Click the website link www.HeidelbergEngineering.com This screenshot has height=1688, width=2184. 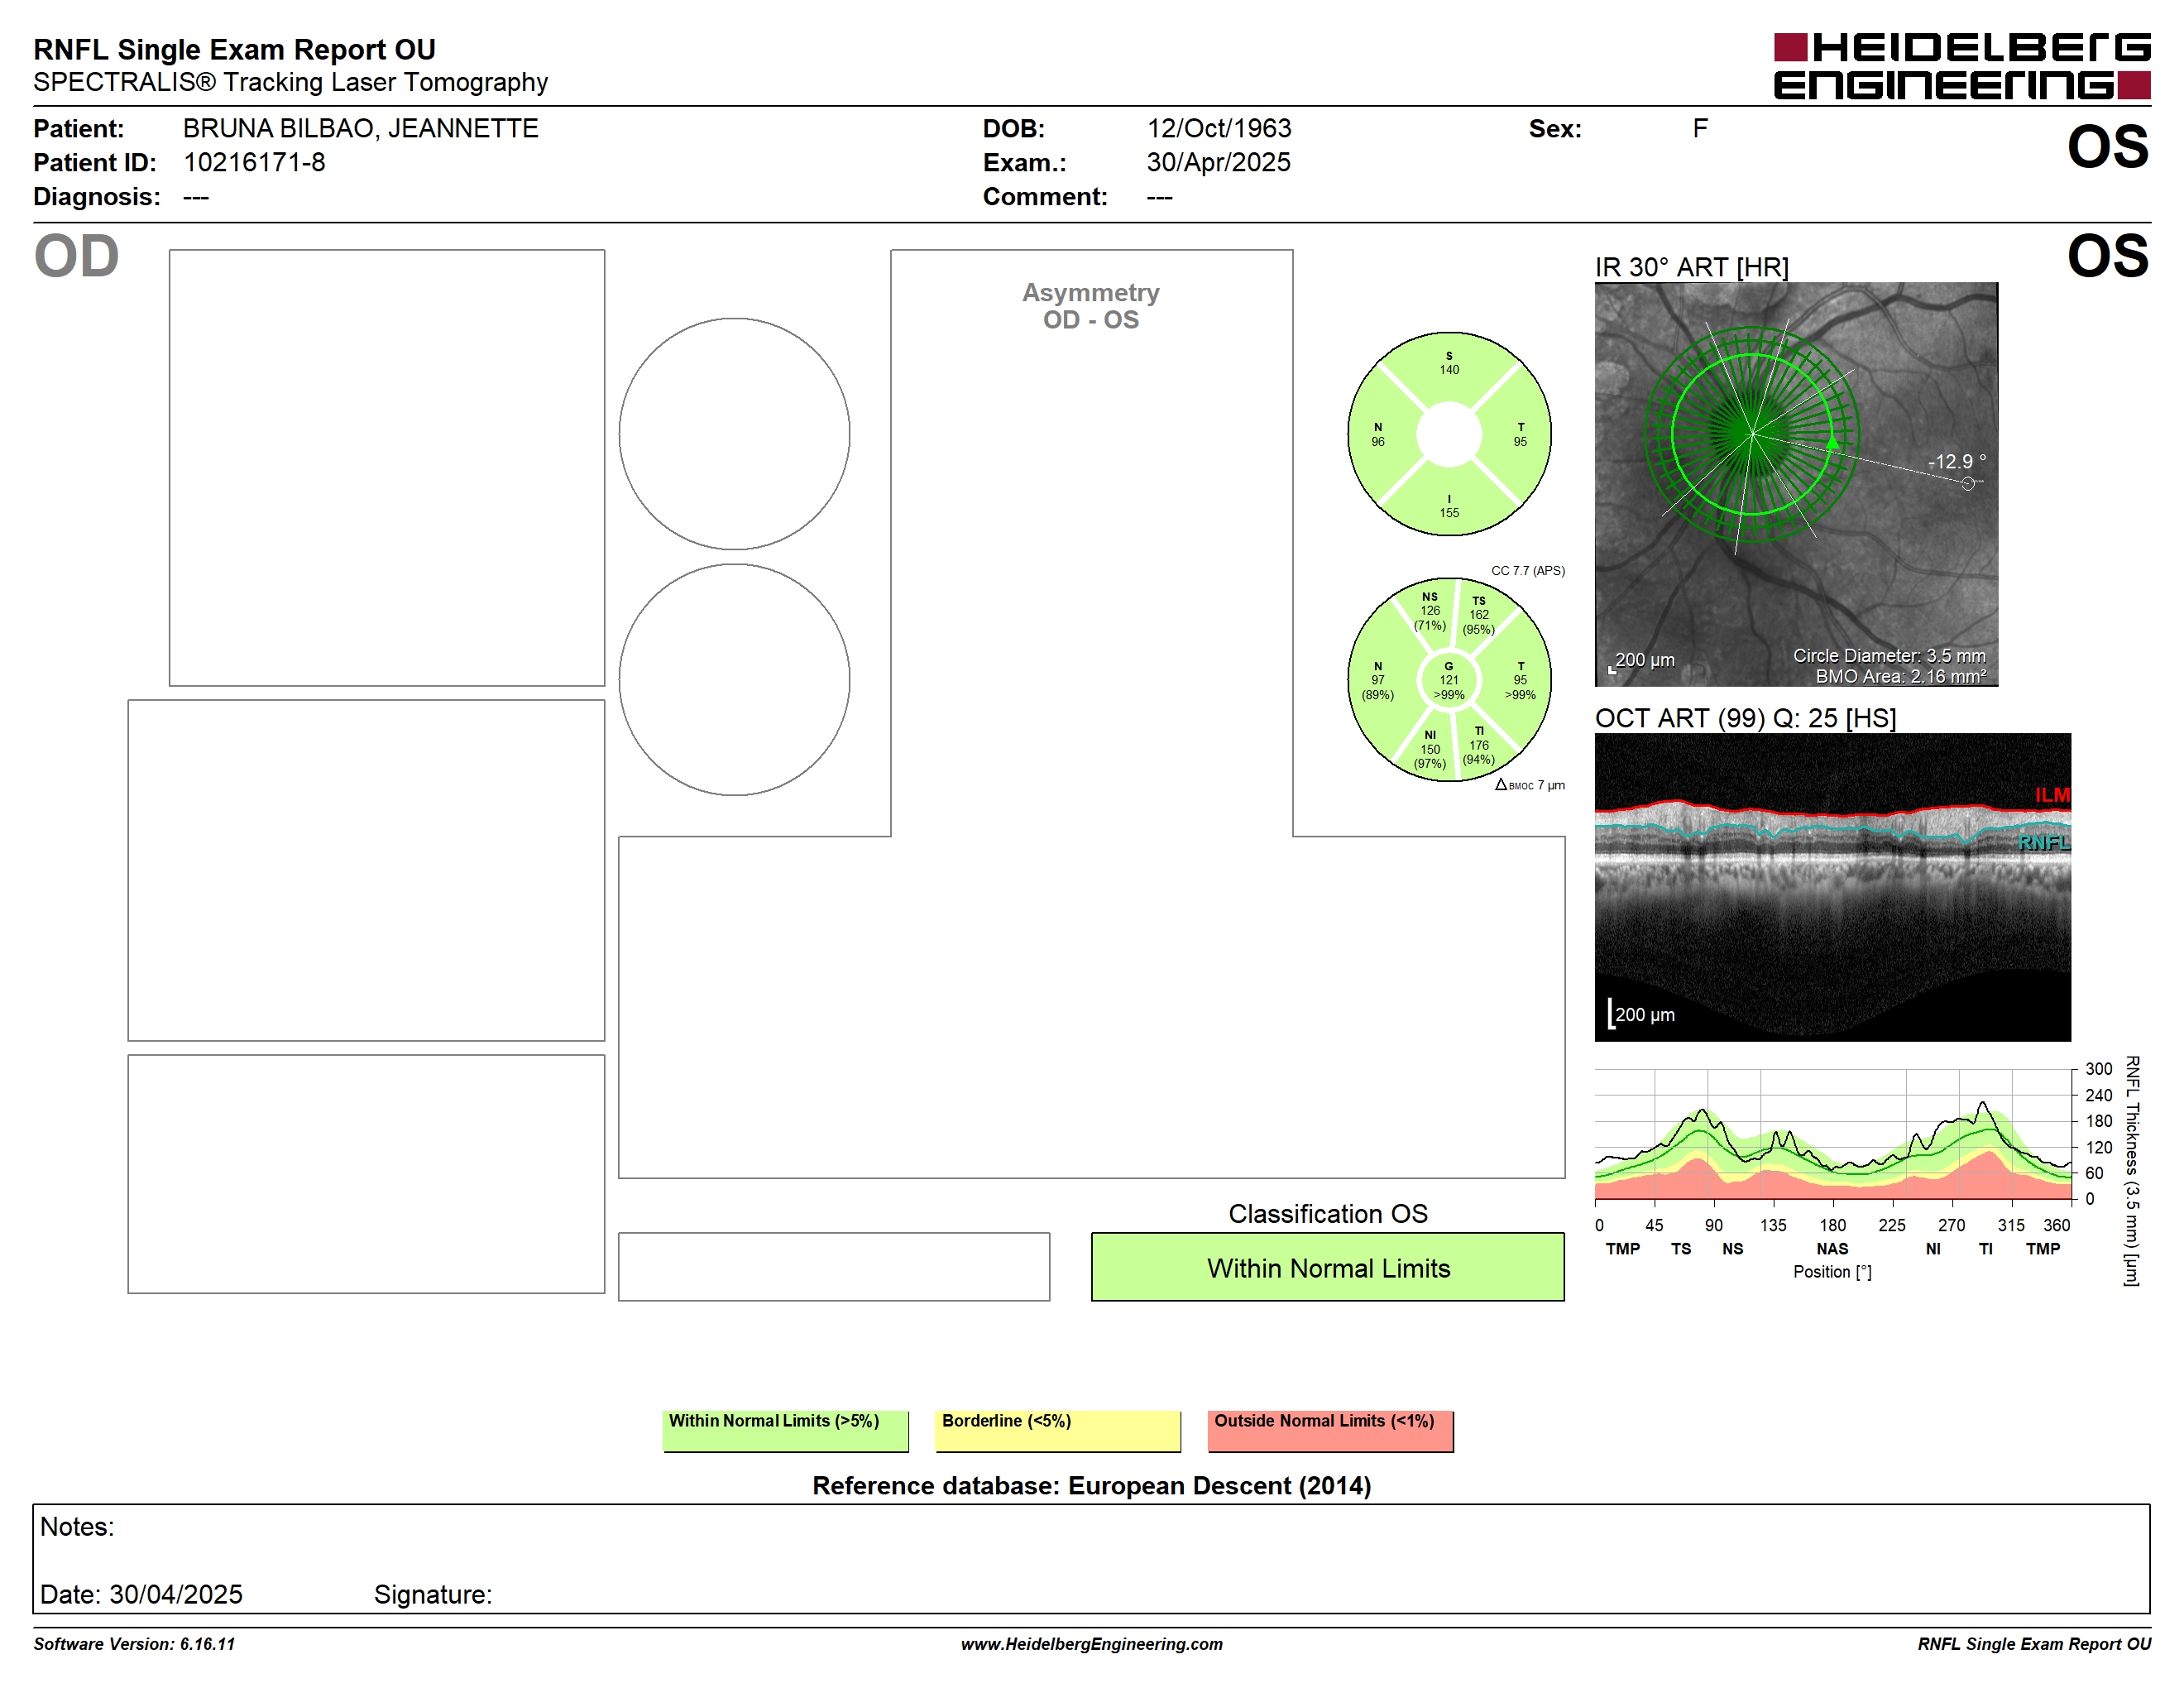[1092, 1644]
